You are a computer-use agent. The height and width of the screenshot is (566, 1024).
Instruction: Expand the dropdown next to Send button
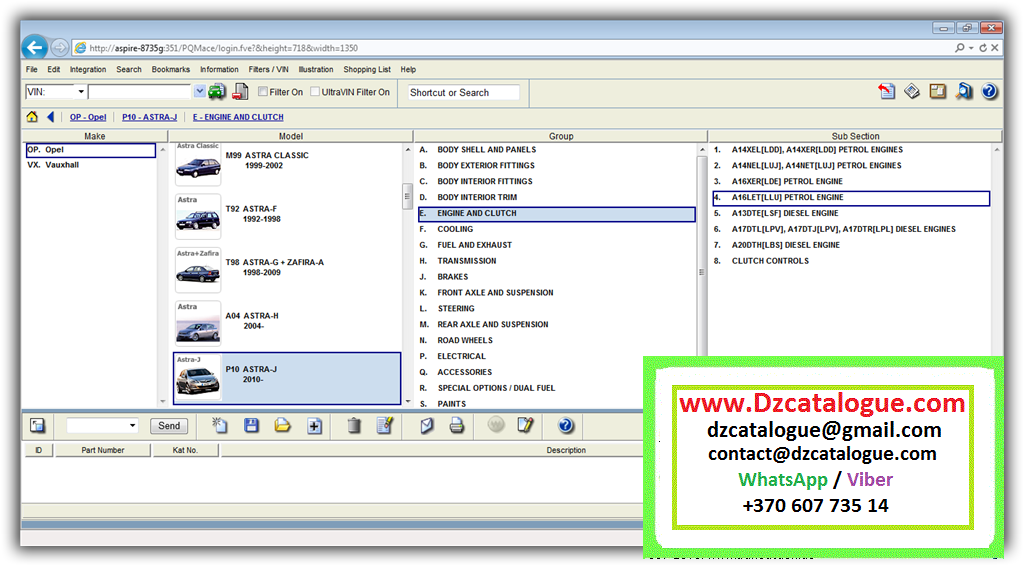(132, 426)
